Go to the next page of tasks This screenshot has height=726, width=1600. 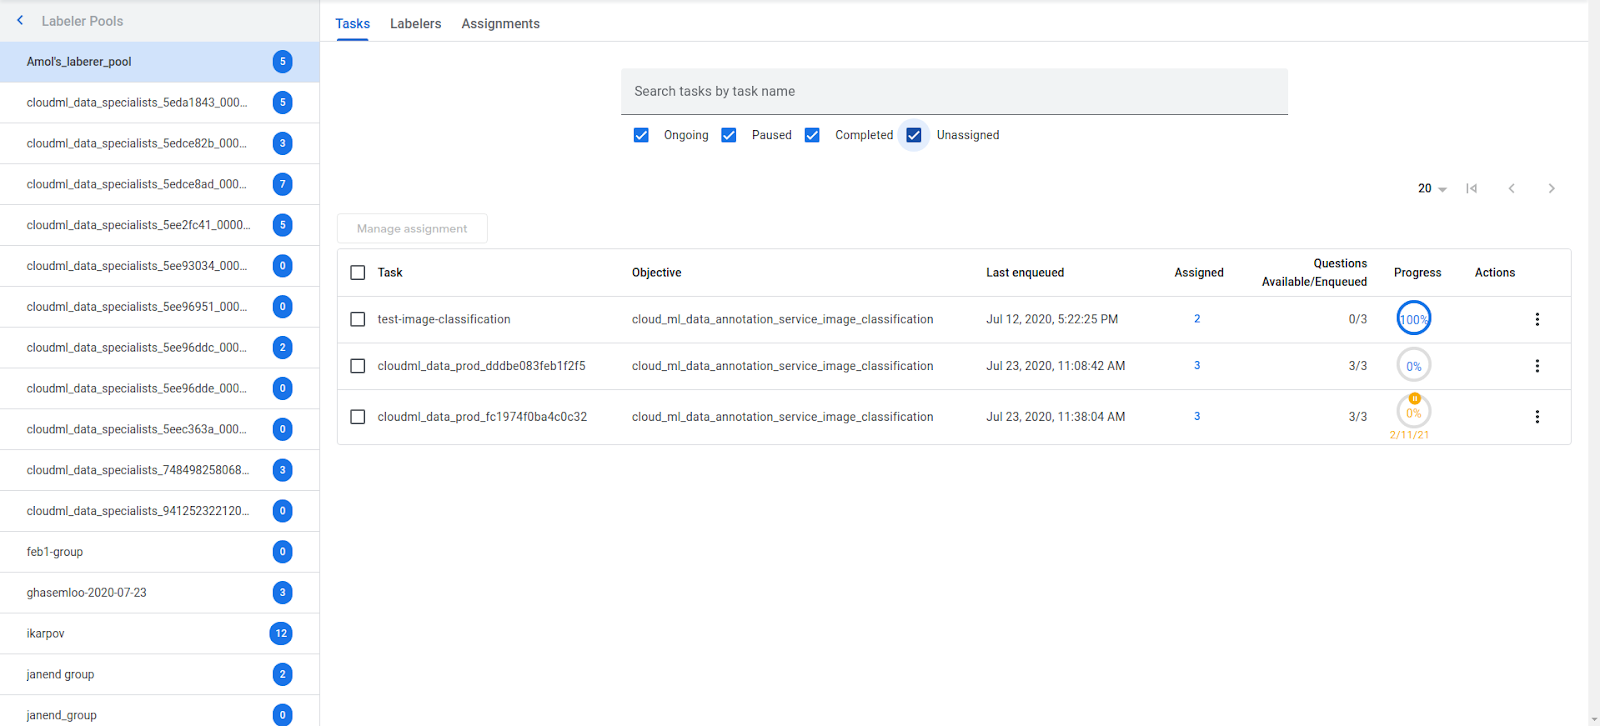[1551, 188]
